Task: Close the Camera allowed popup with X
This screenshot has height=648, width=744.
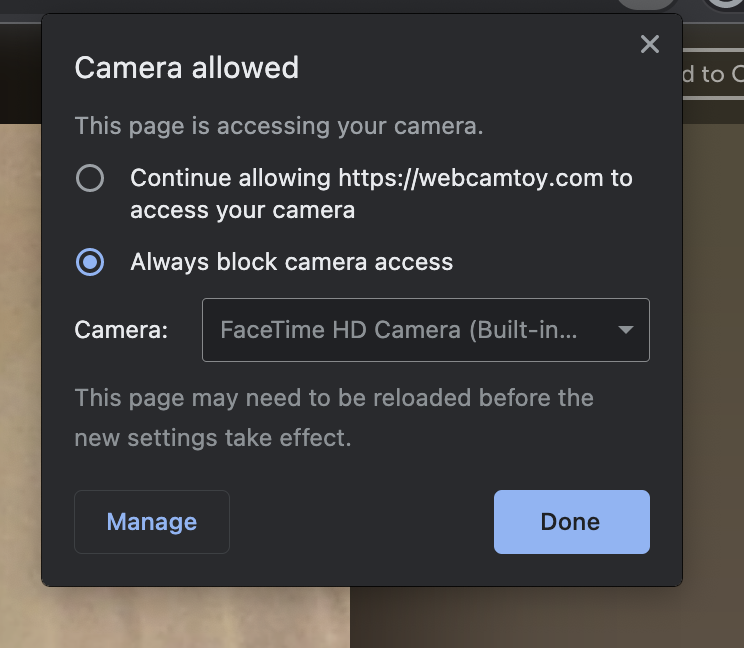Action: (650, 44)
